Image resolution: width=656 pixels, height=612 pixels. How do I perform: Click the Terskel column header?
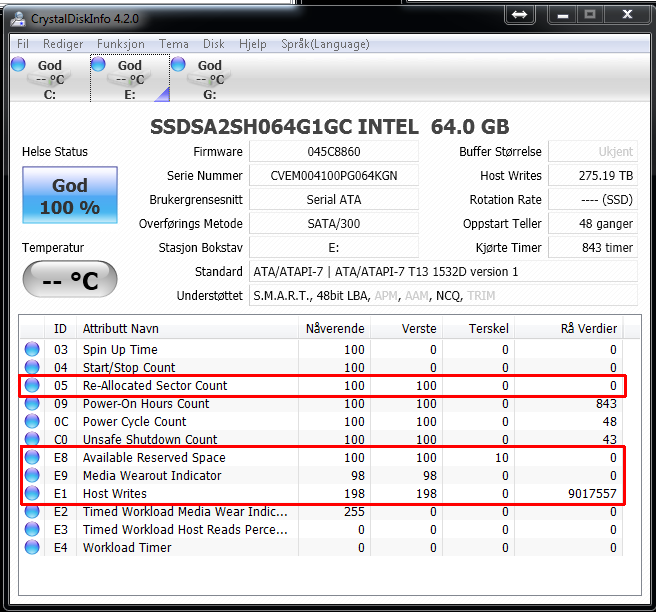click(x=479, y=328)
